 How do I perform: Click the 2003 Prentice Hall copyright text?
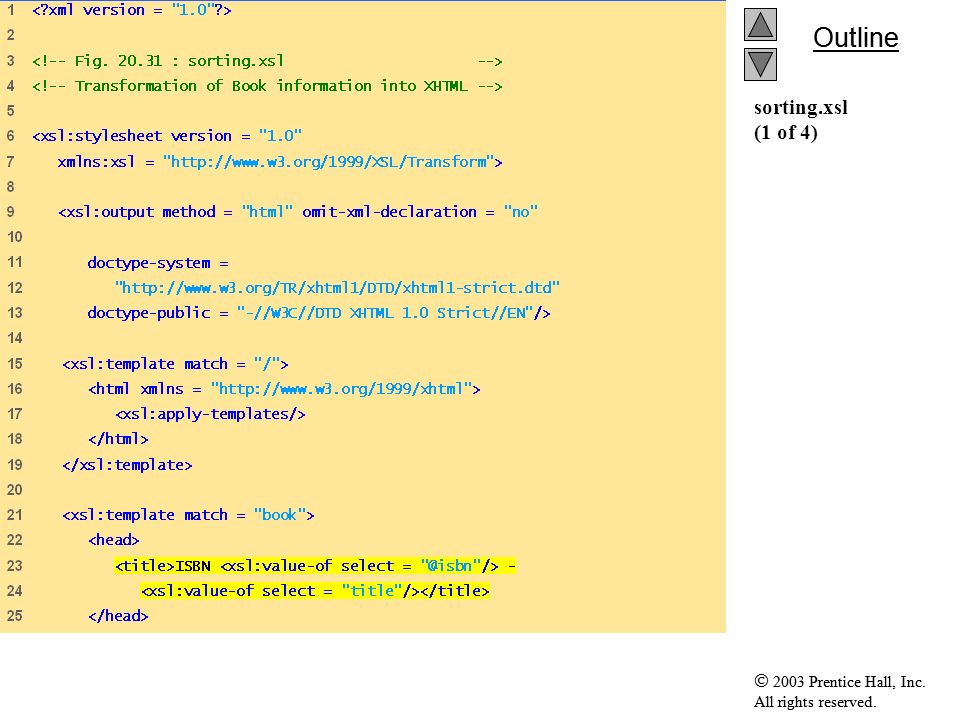pyautogui.click(x=839, y=681)
